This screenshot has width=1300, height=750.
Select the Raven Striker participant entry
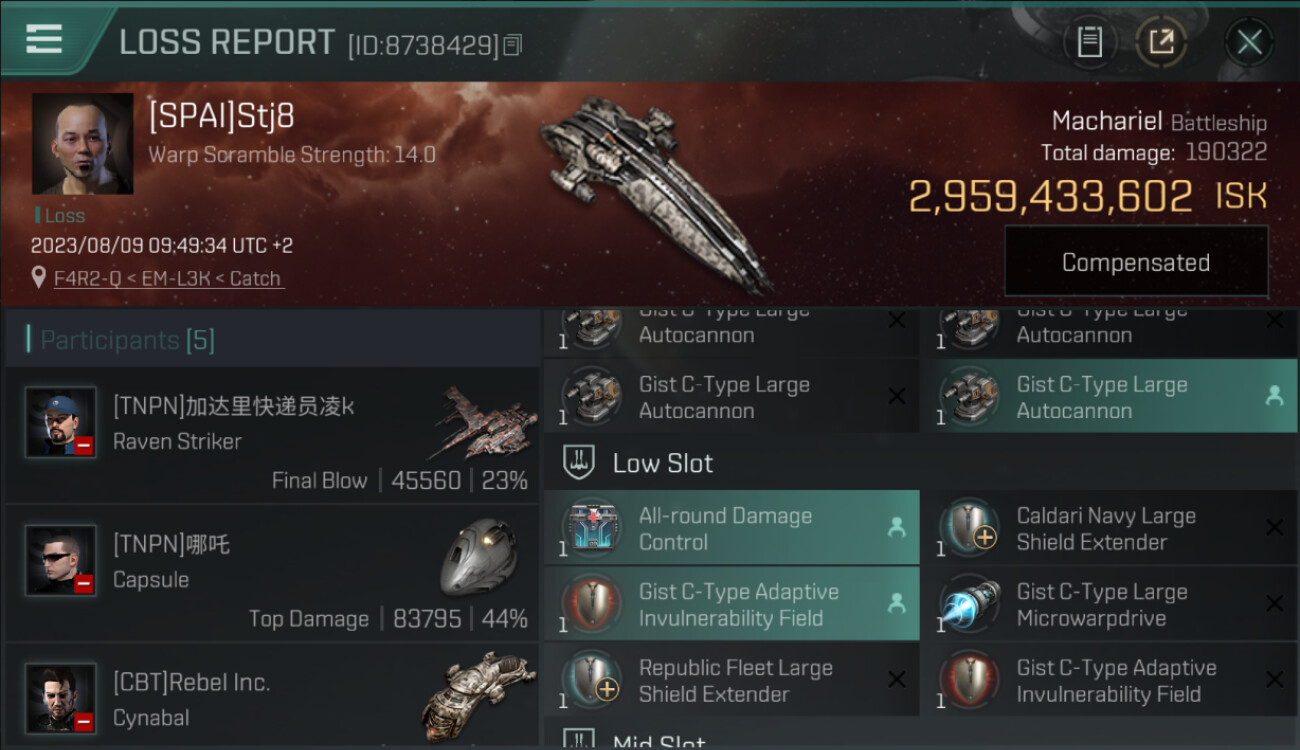[272, 435]
